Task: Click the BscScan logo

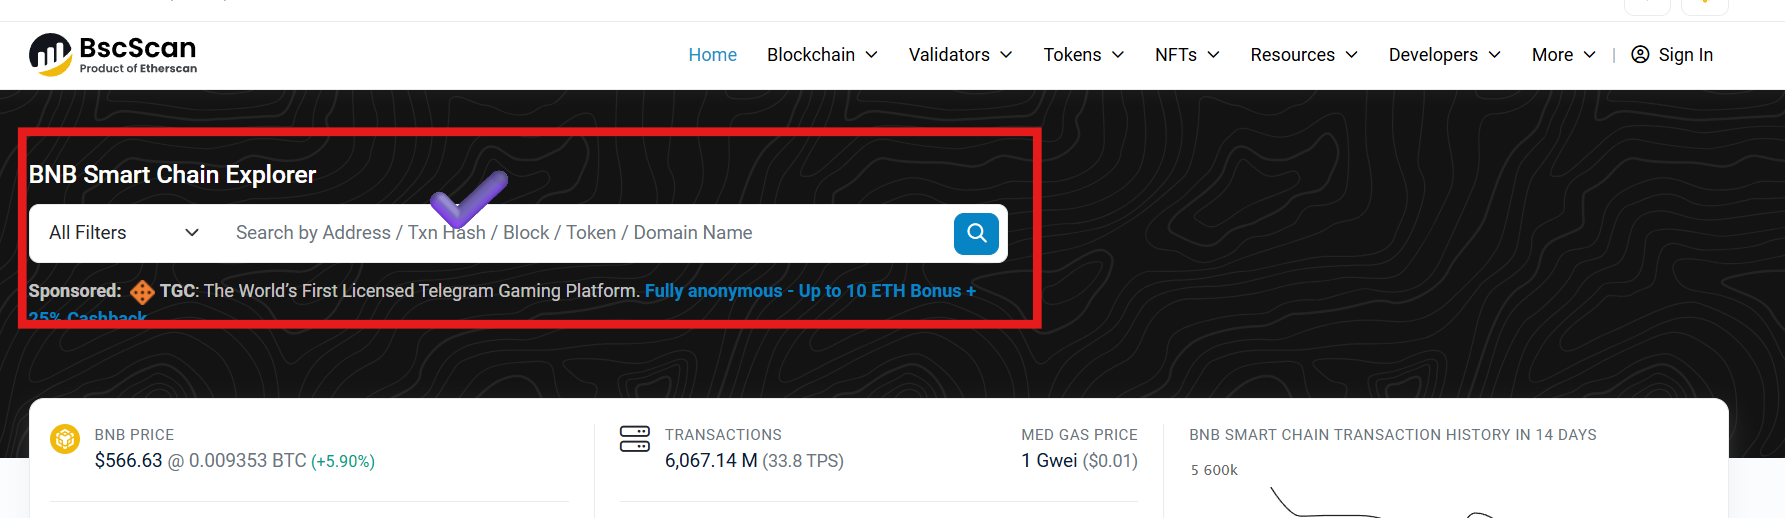Action: click(x=113, y=54)
